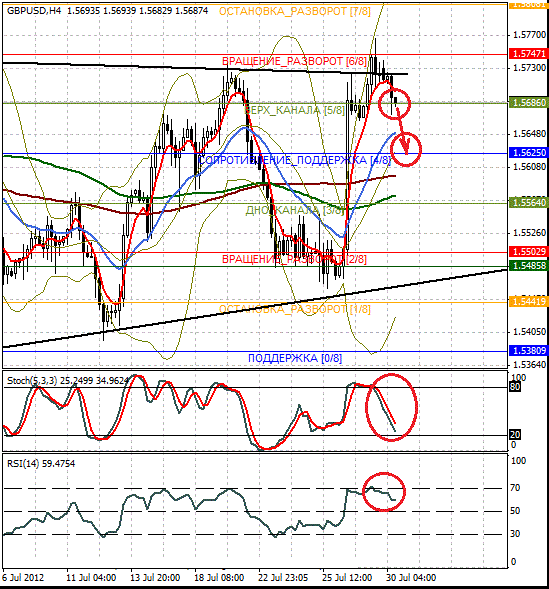549x589 pixels.
Task: Click the GBPUSD,H4 chart title text
Action: tap(34, 11)
